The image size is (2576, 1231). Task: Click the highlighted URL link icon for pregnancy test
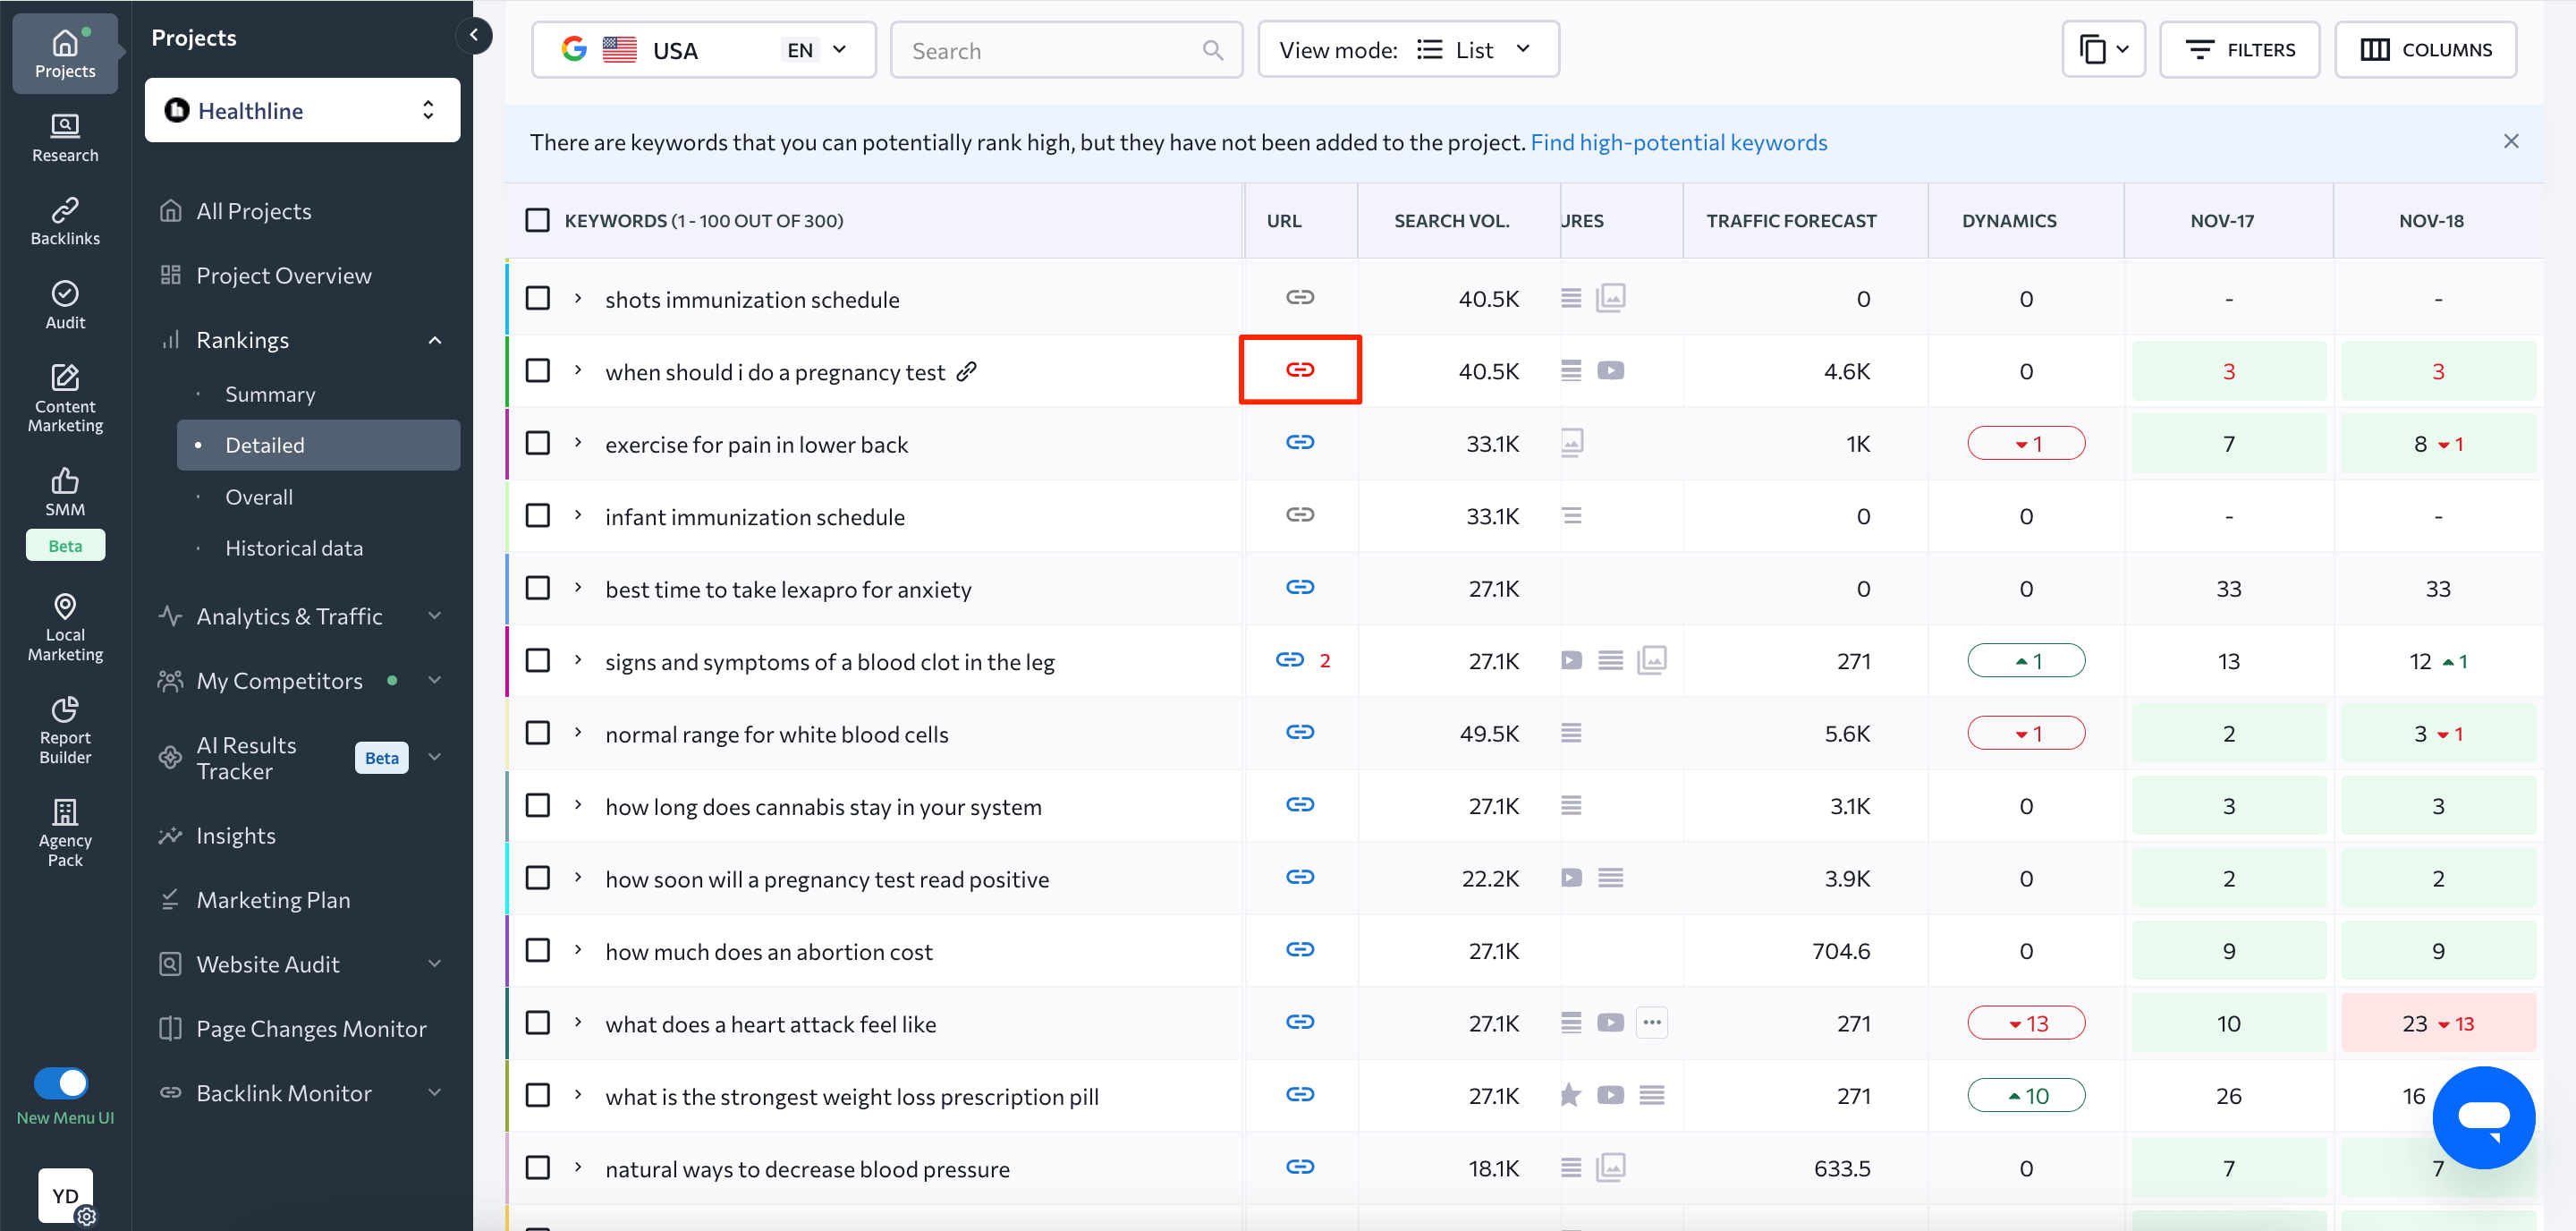(x=1300, y=369)
